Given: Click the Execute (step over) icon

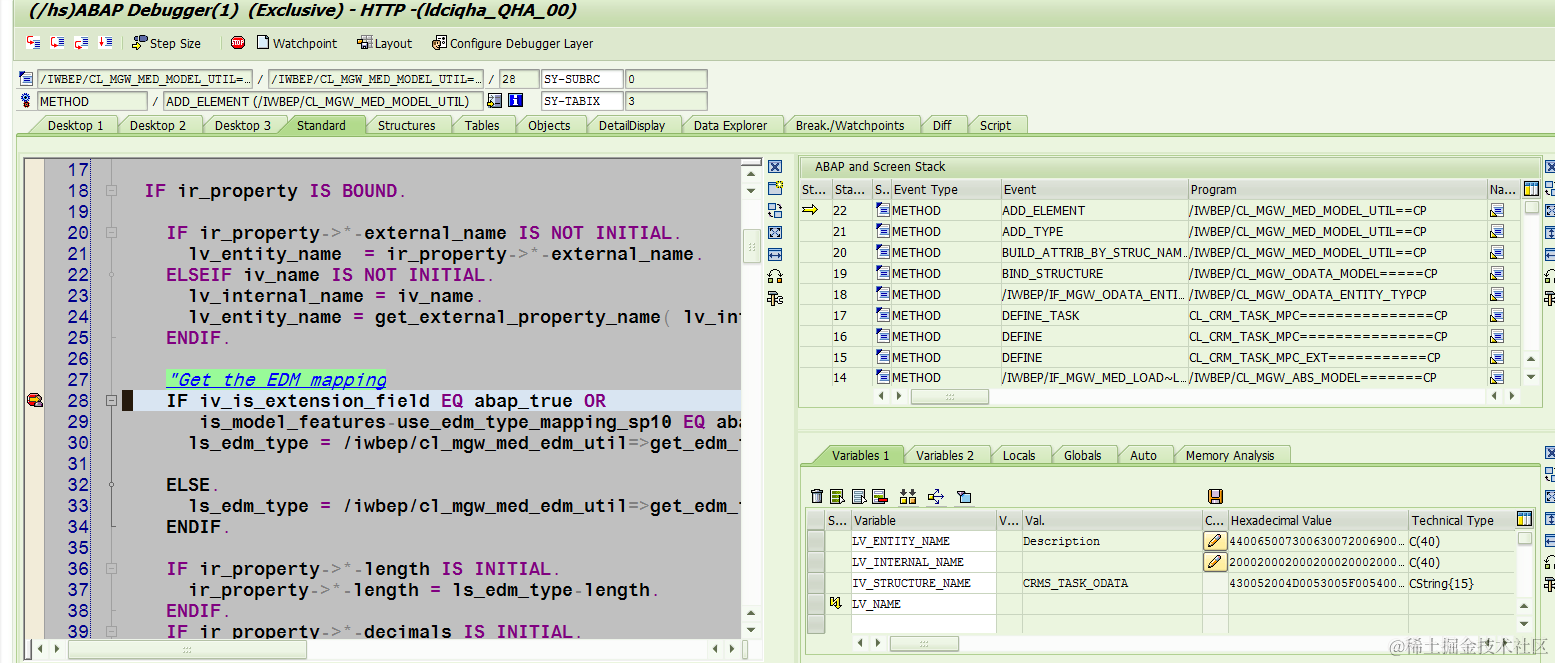Looking at the screenshot, I should 57,43.
